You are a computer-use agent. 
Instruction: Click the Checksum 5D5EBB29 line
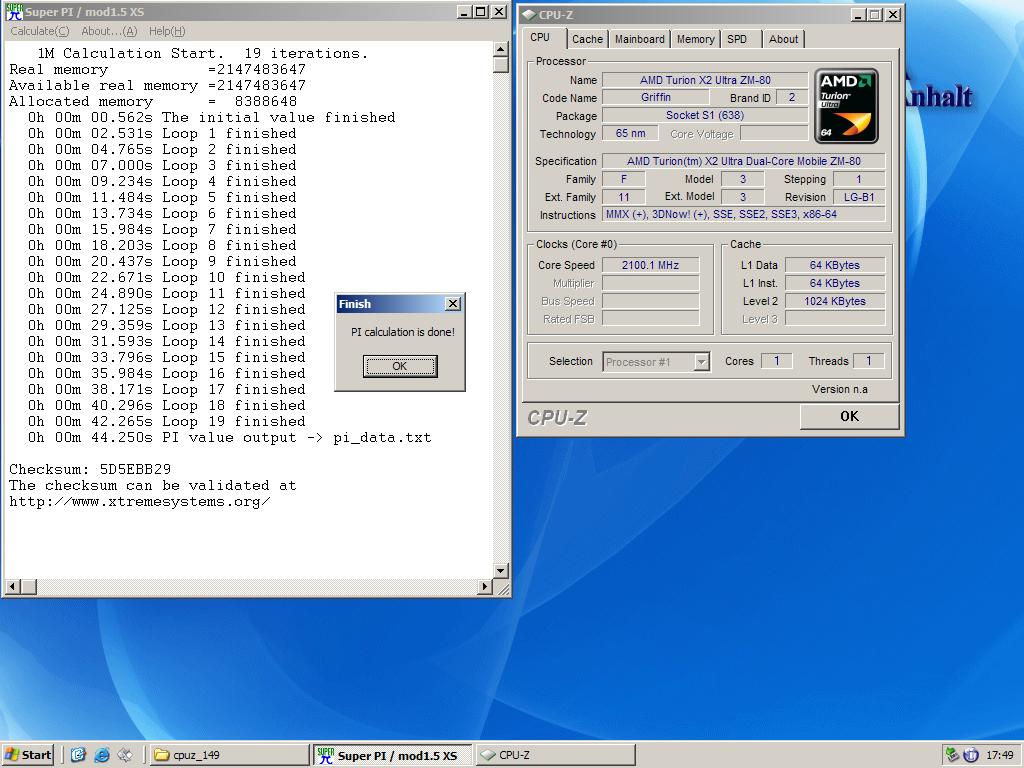pyautogui.click(x=90, y=470)
